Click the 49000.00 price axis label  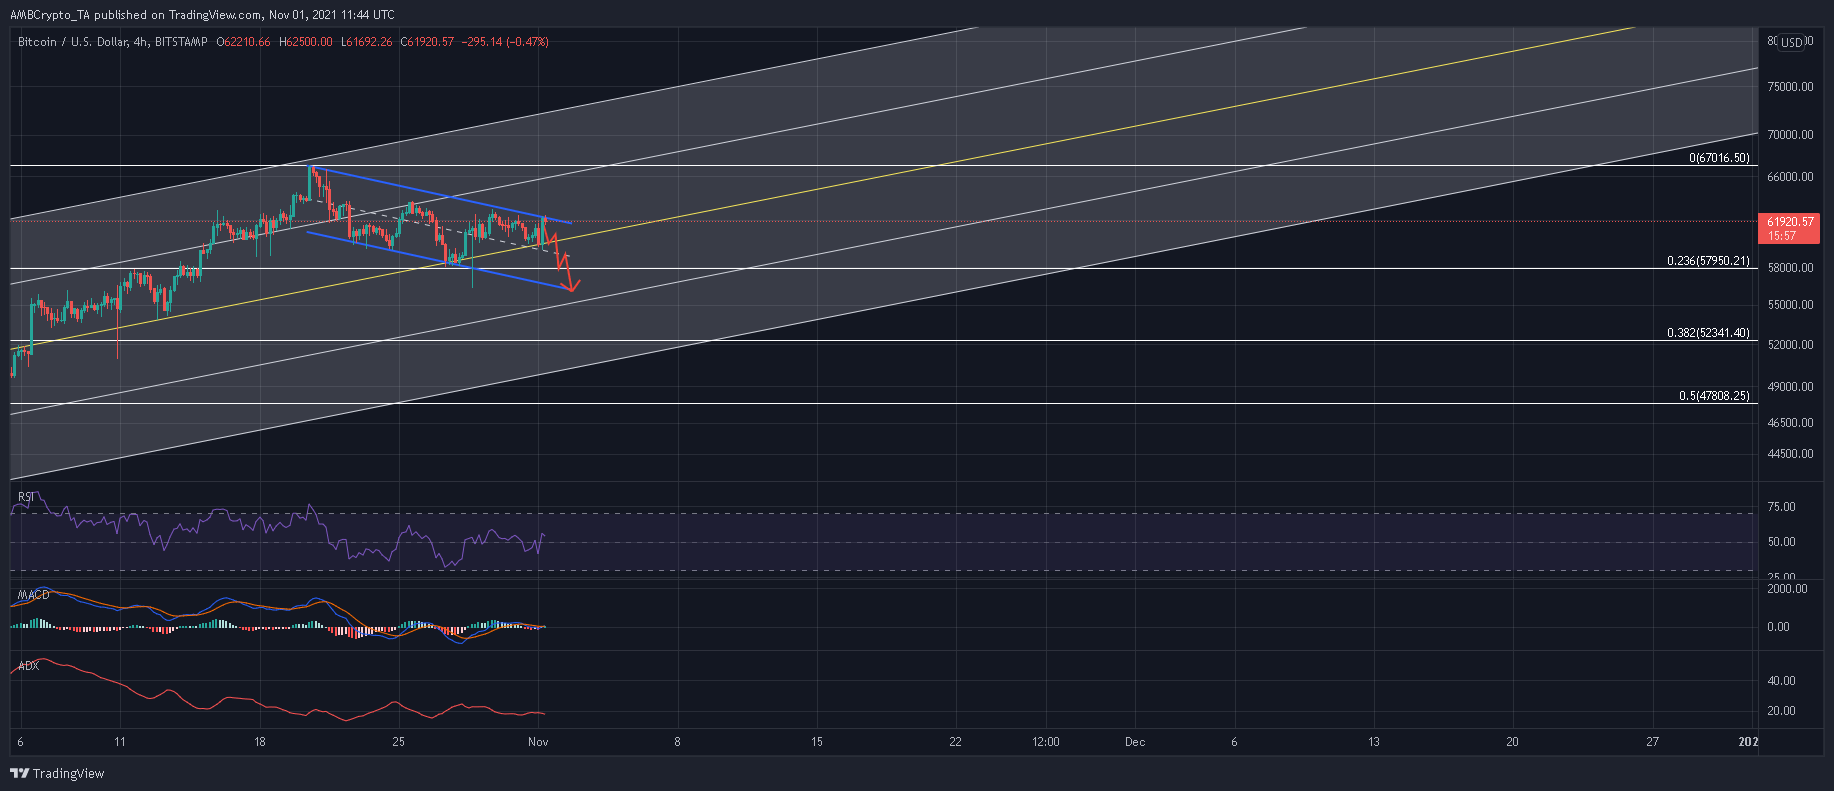click(x=1790, y=387)
